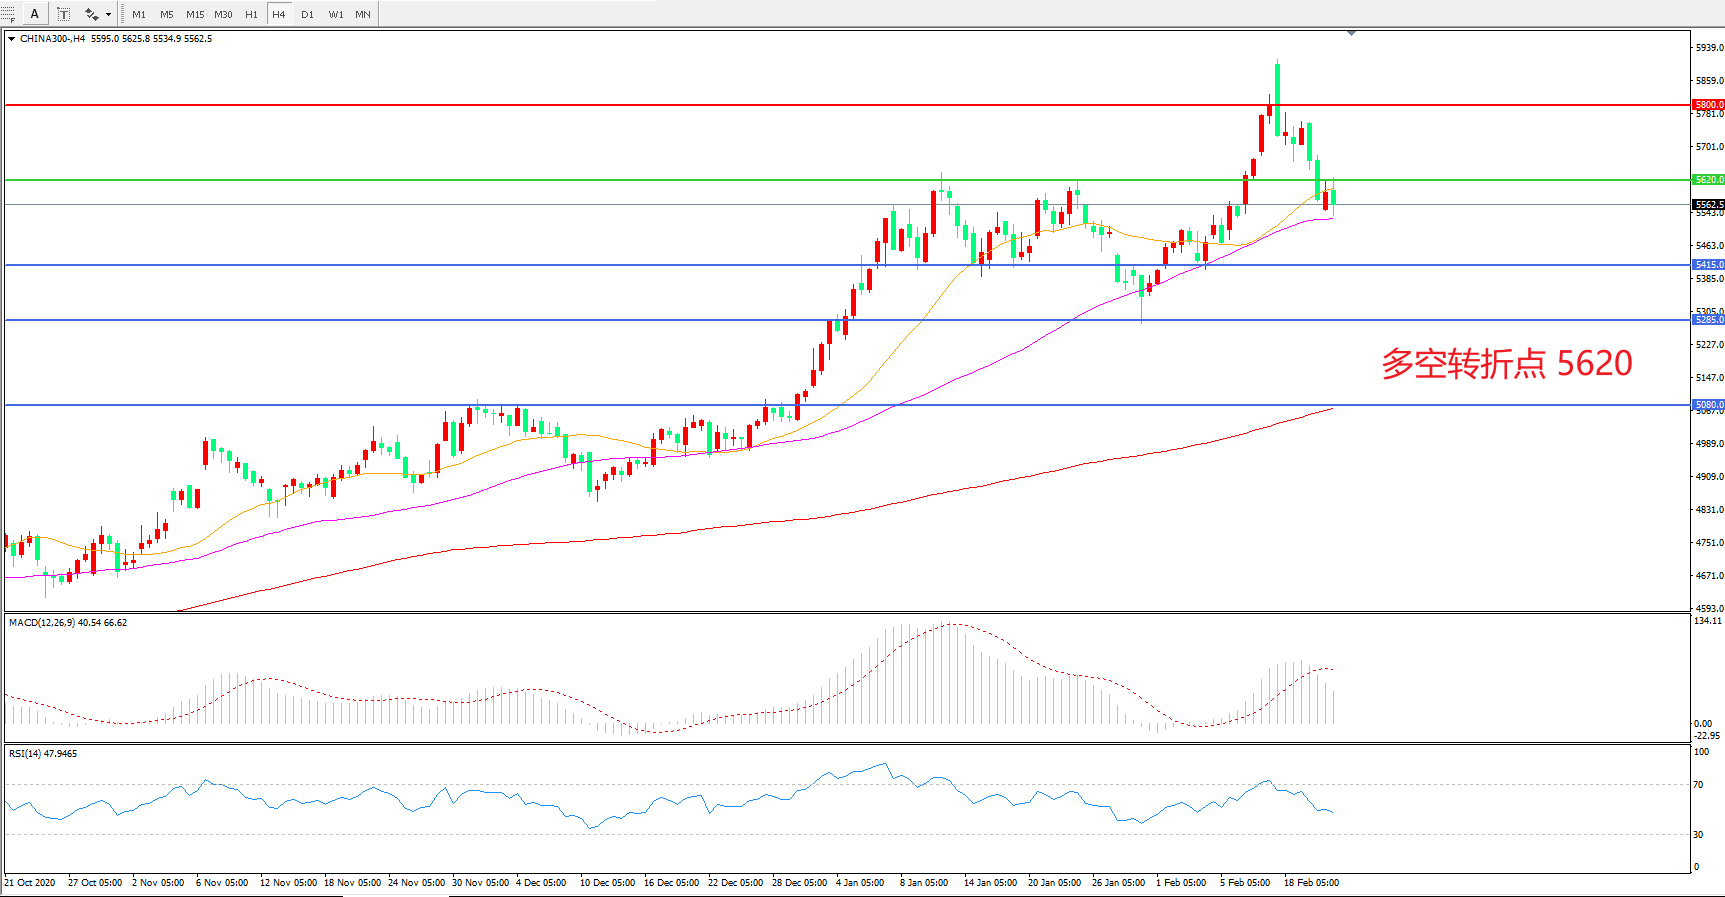This screenshot has height=897, width=1725.
Task: Select the H1 timeframe button
Action: [x=251, y=14]
